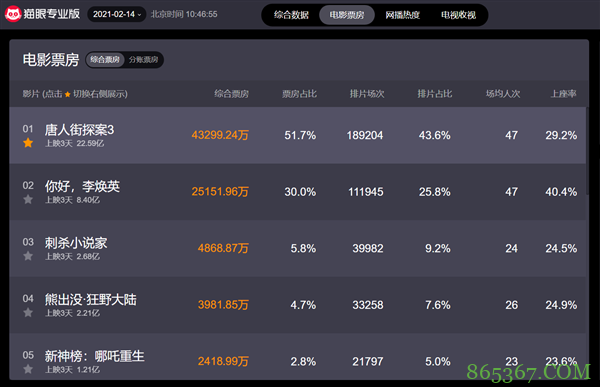The image size is (600, 387).
Task: Click the 40.4% occupancy rate
Action: pos(561,192)
